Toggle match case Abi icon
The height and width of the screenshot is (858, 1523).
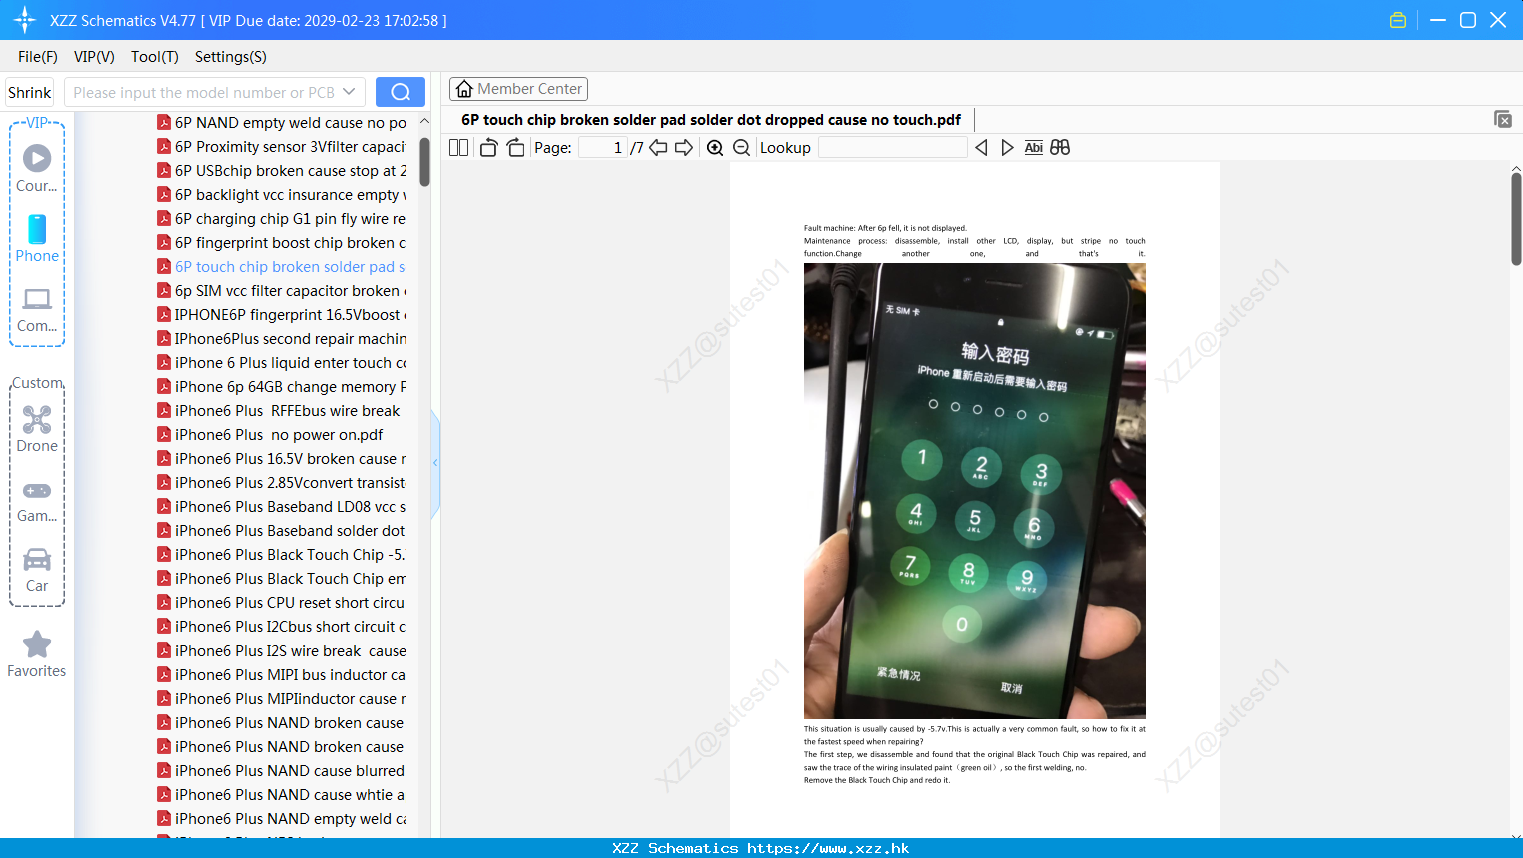[1034, 148]
